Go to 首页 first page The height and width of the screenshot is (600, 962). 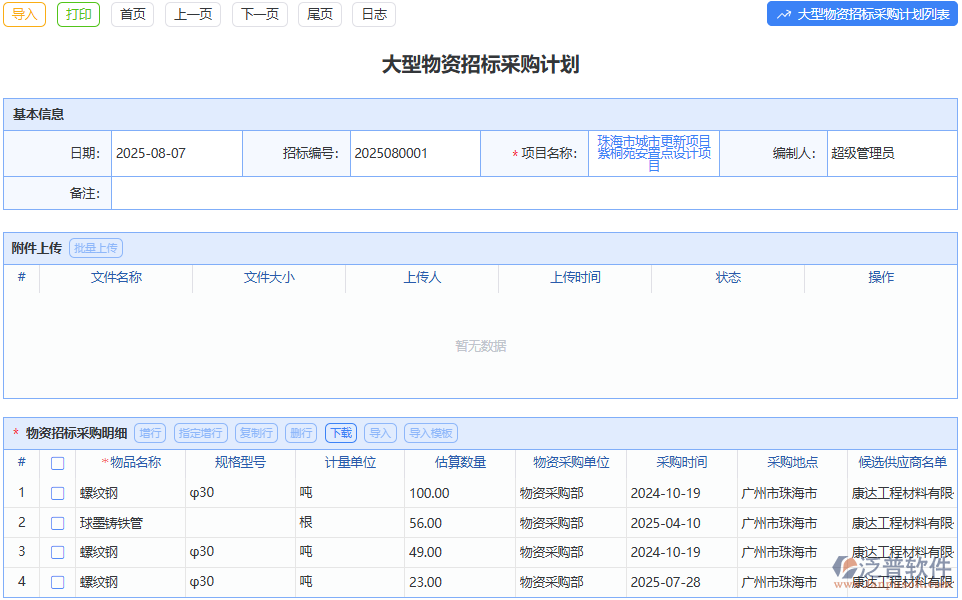point(132,15)
